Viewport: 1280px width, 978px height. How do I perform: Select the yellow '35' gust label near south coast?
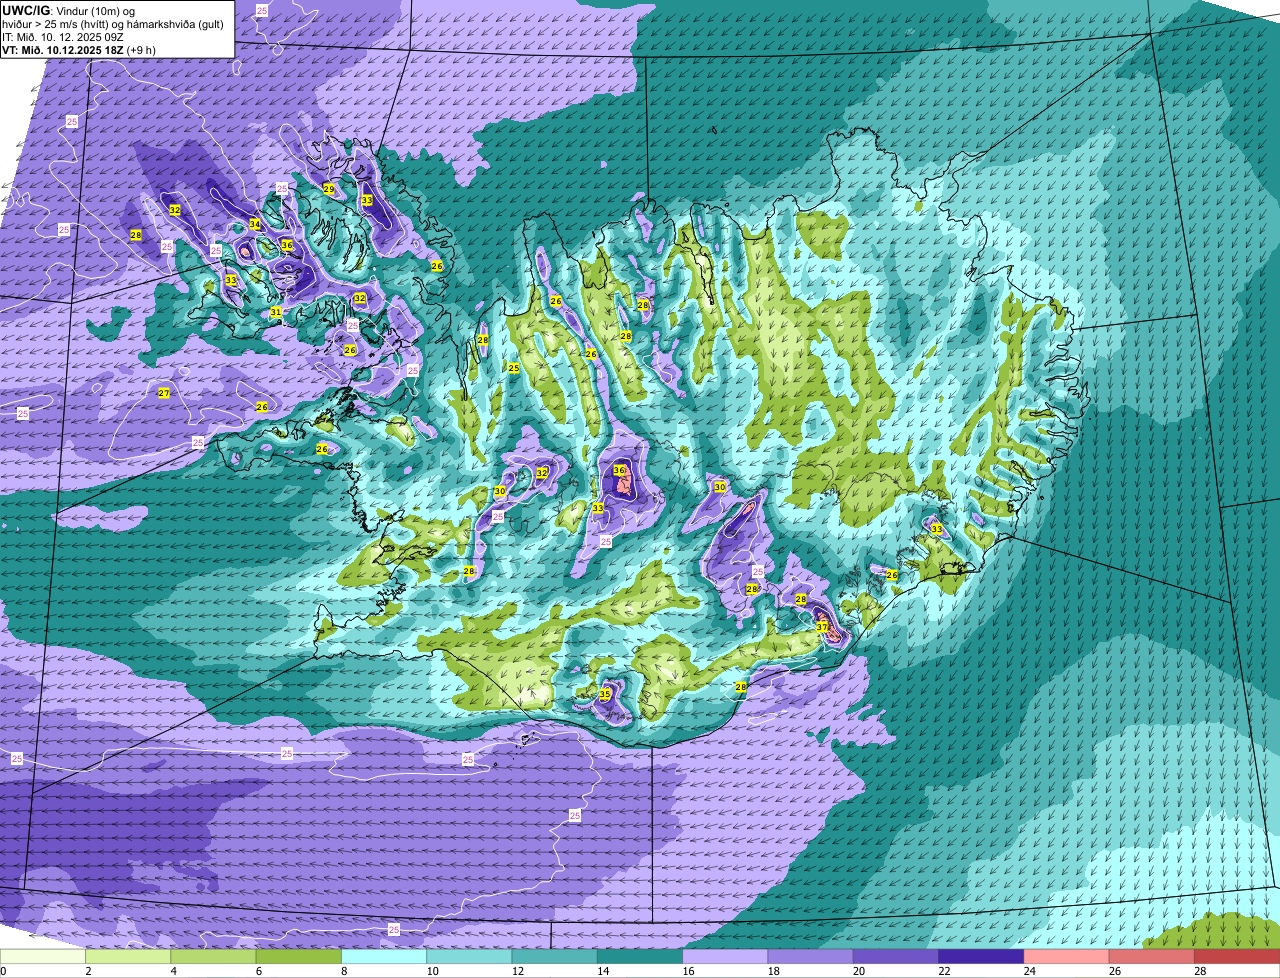pyautogui.click(x=605, y=694)
